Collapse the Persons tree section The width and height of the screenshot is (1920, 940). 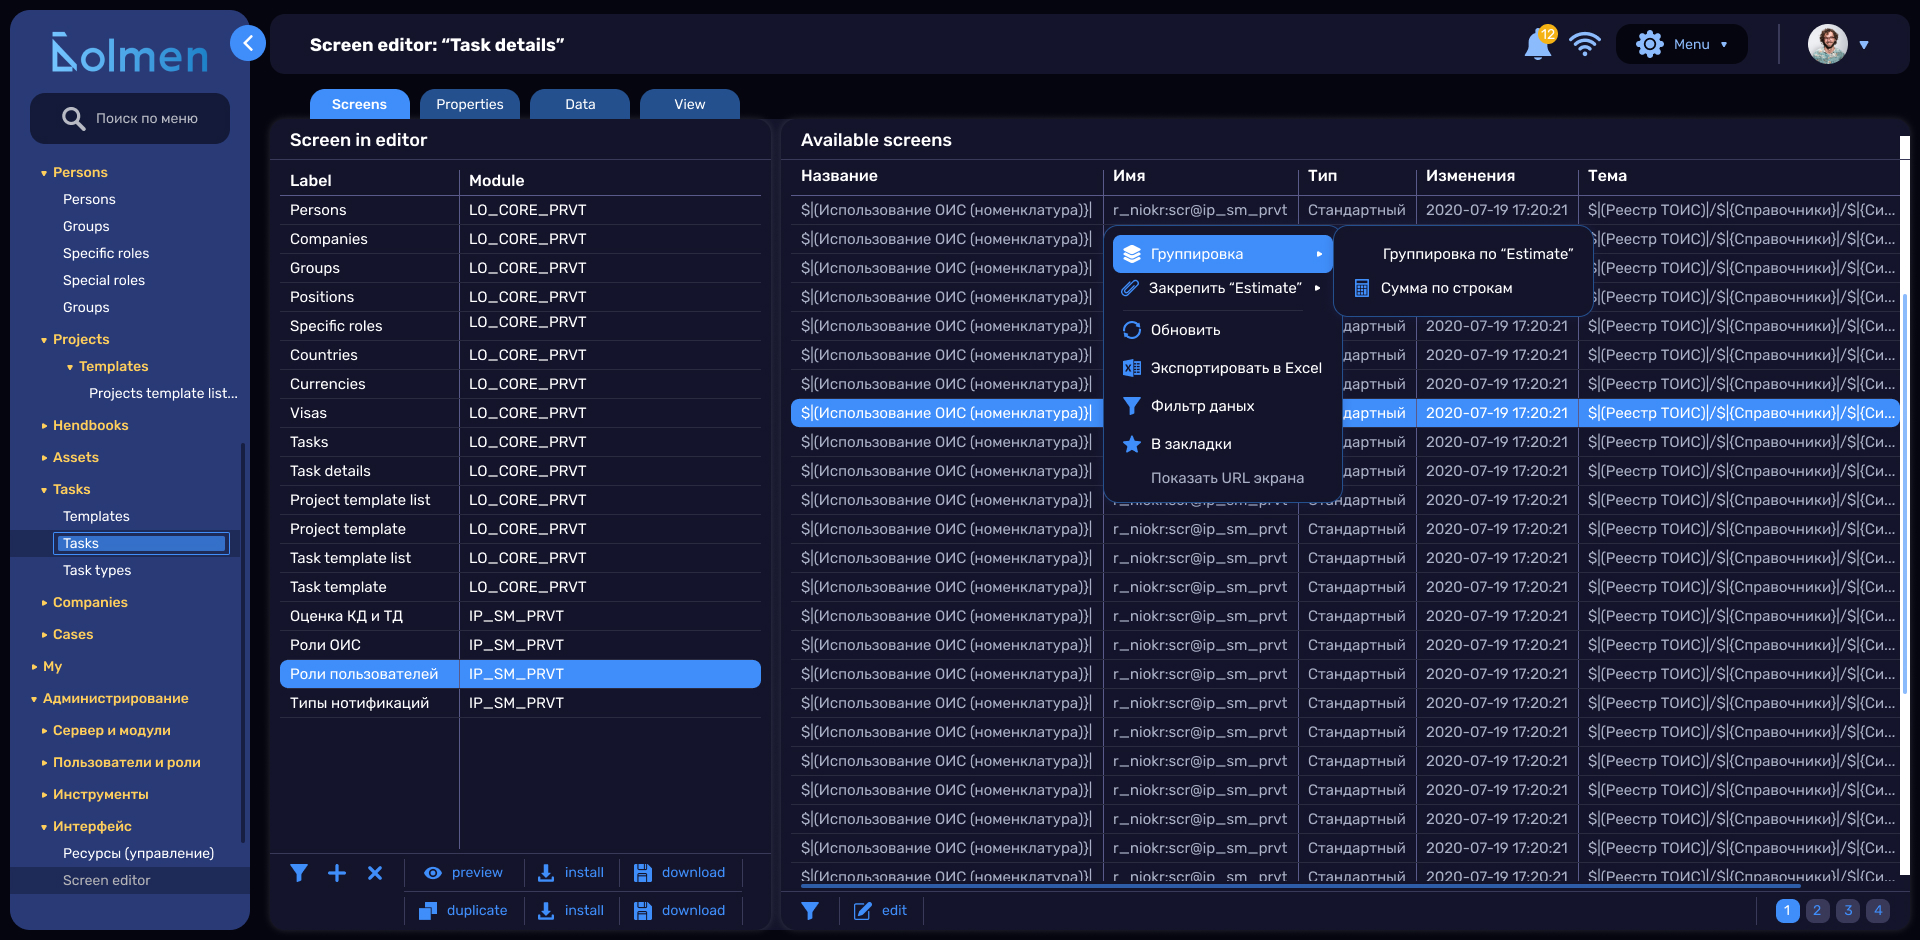point(44,173)
